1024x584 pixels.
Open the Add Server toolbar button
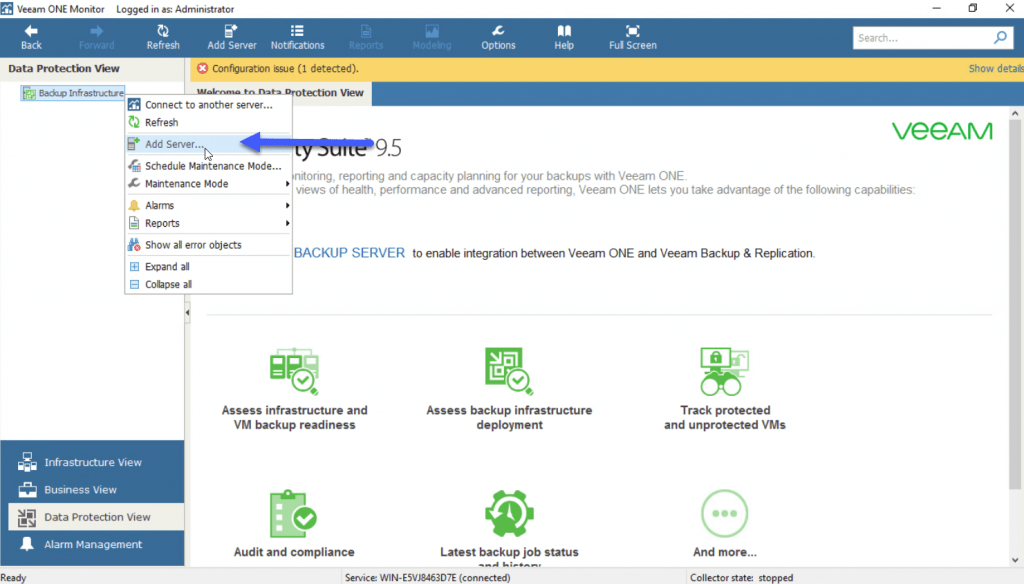point(231,31)
